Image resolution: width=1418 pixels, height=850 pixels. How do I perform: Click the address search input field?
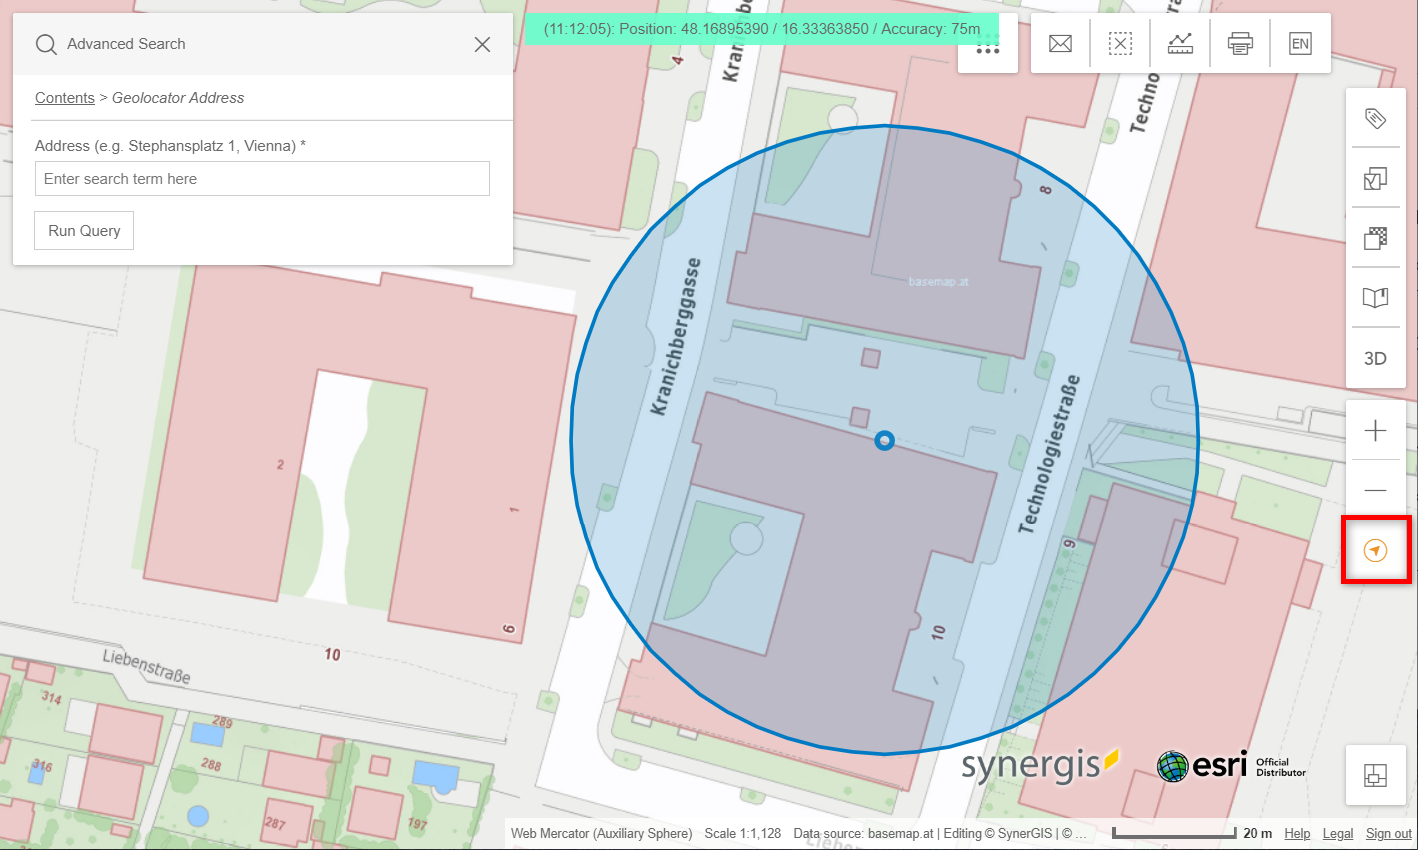pos(262,178)
